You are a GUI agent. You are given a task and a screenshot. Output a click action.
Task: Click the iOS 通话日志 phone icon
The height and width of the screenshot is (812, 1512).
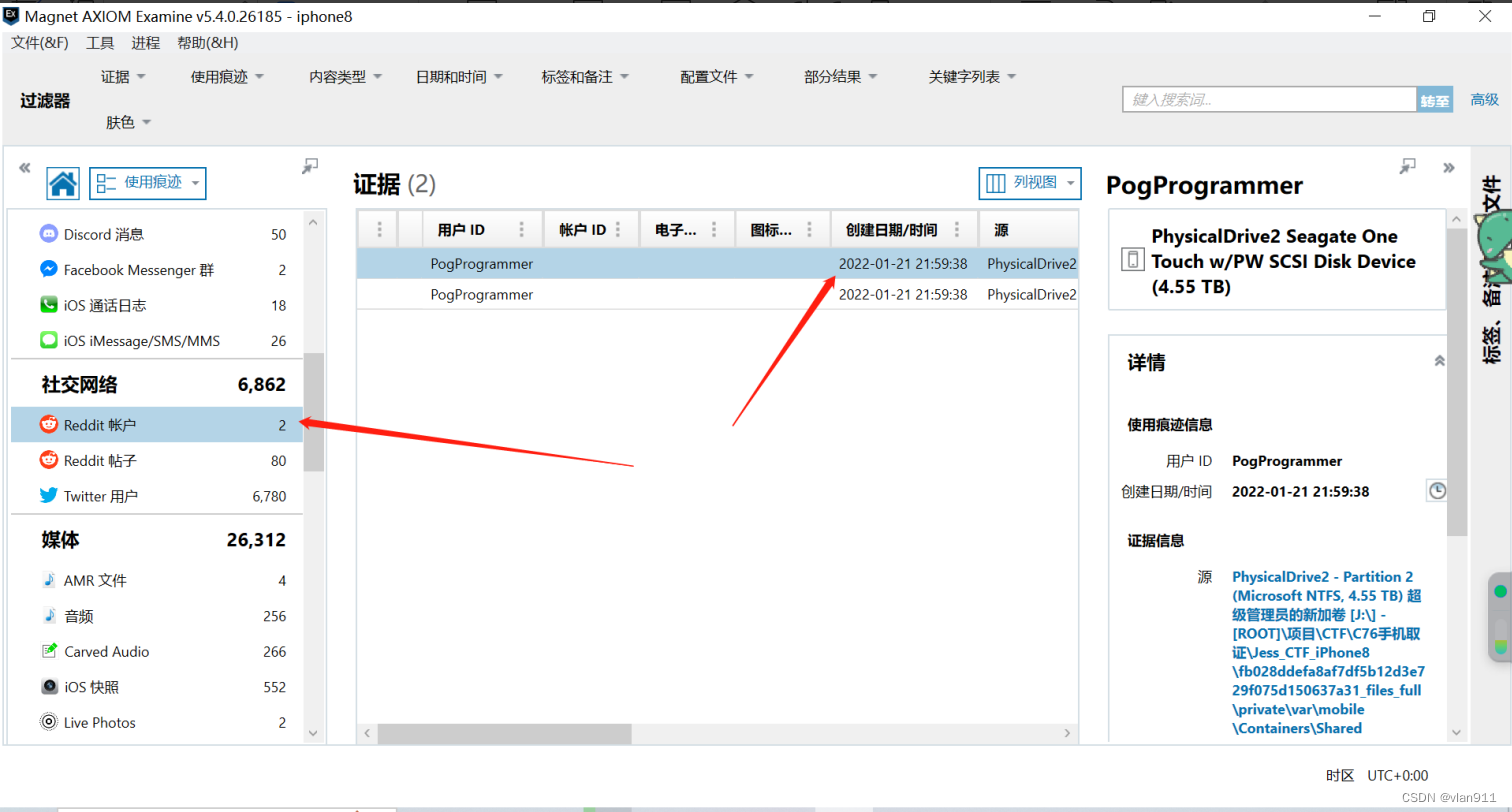[x=48, y=305]
